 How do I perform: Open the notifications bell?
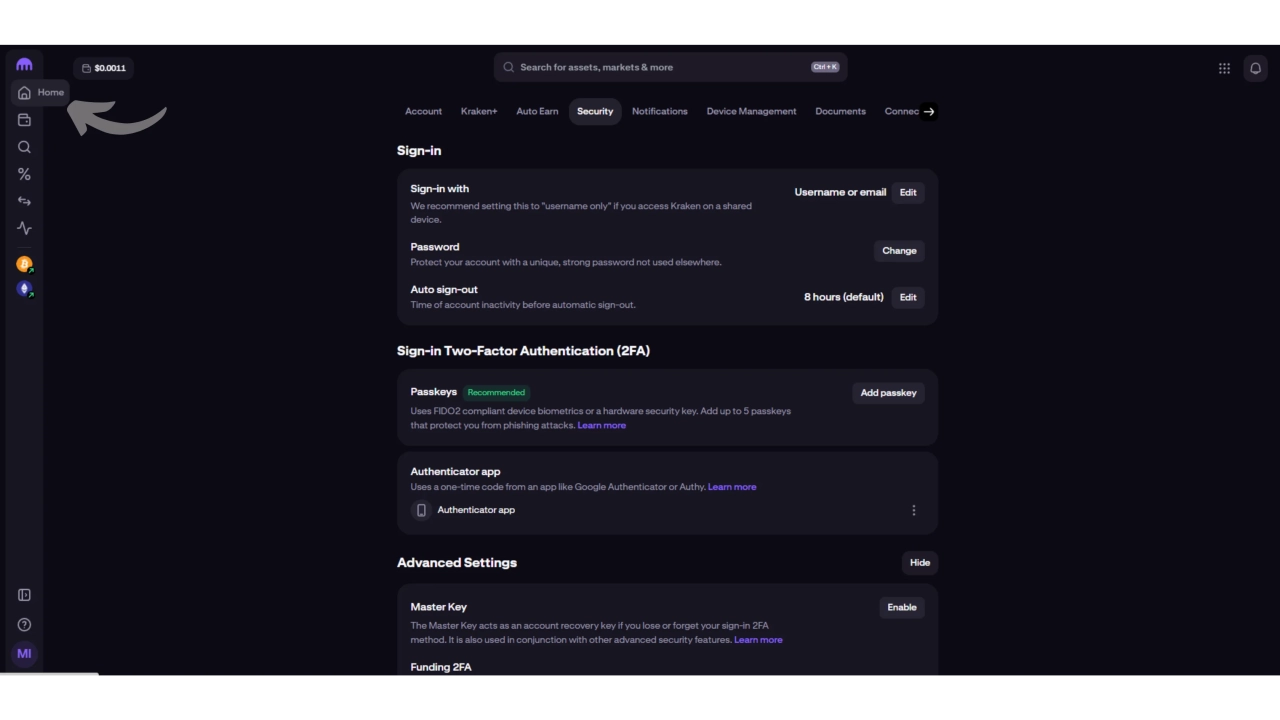tap(1255, 68)
